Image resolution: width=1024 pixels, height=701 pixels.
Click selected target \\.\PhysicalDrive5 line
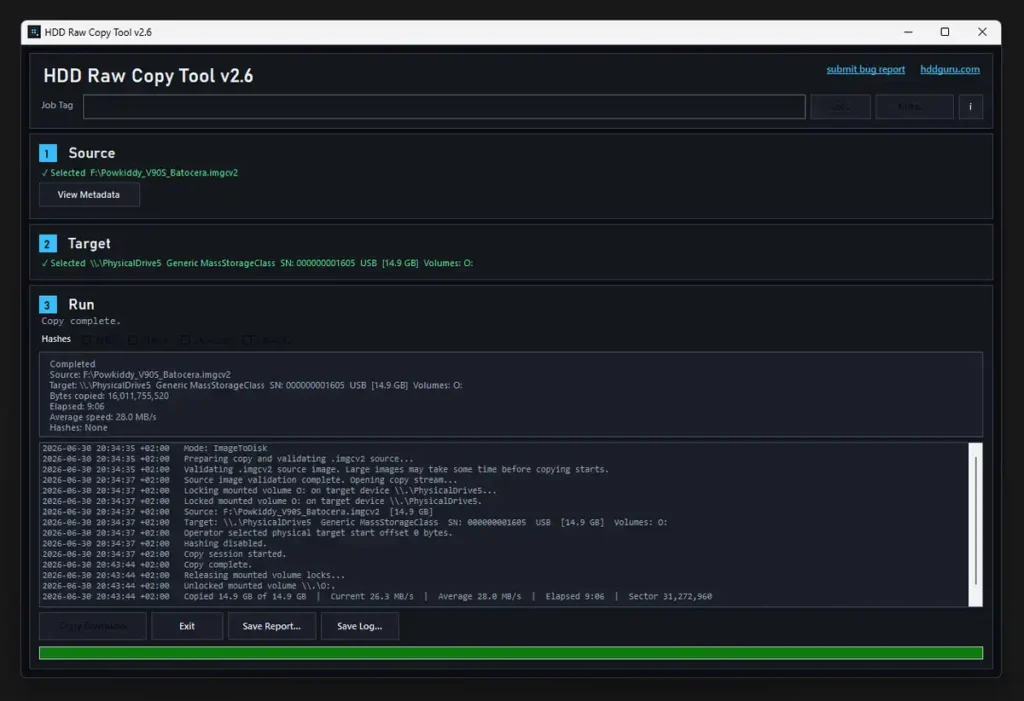click(x=257, y=263)
